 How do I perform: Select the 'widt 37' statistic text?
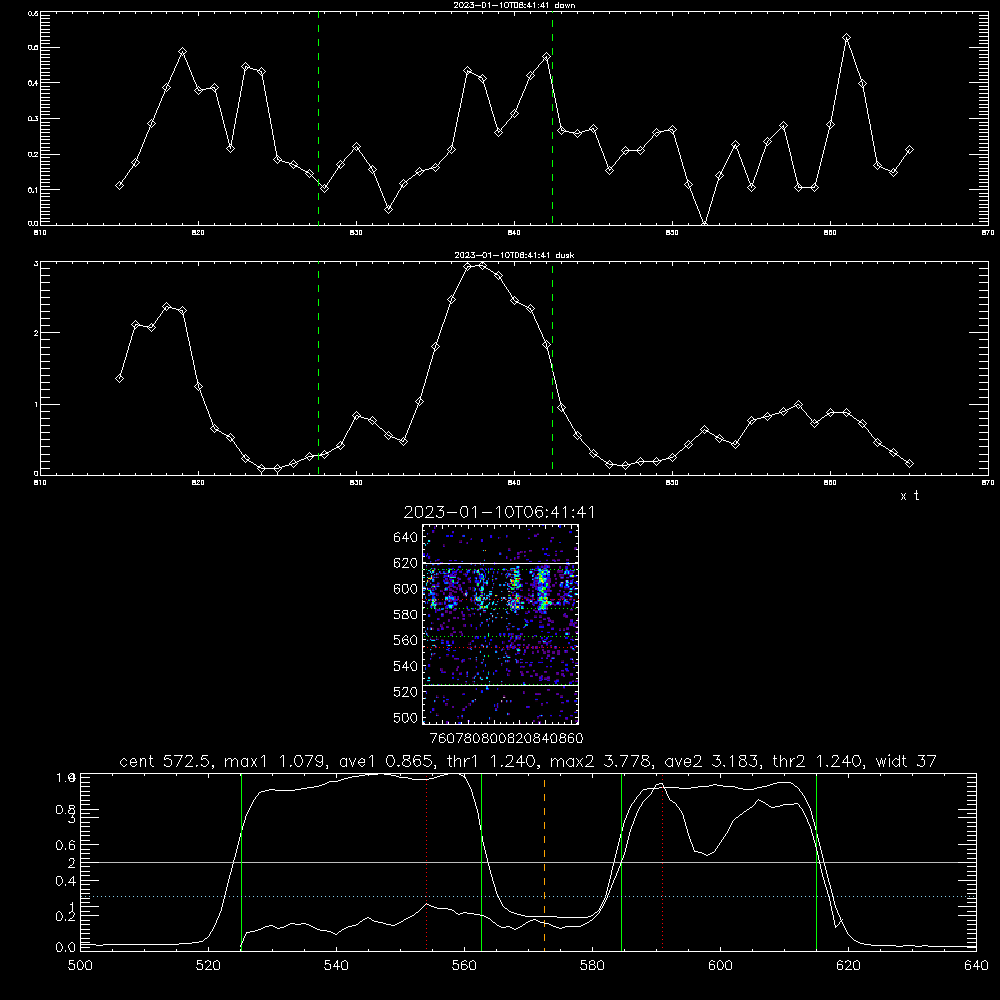[x=906, y=761]
